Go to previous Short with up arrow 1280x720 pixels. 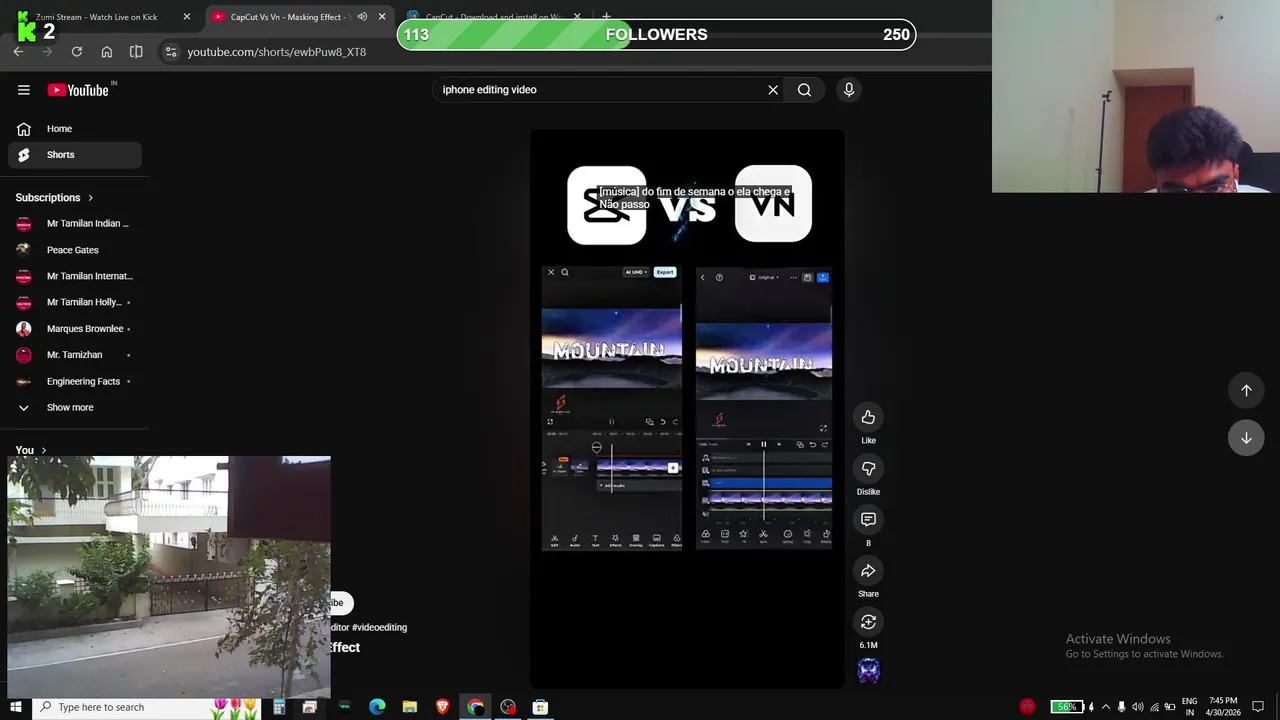tap(1246, 390)
